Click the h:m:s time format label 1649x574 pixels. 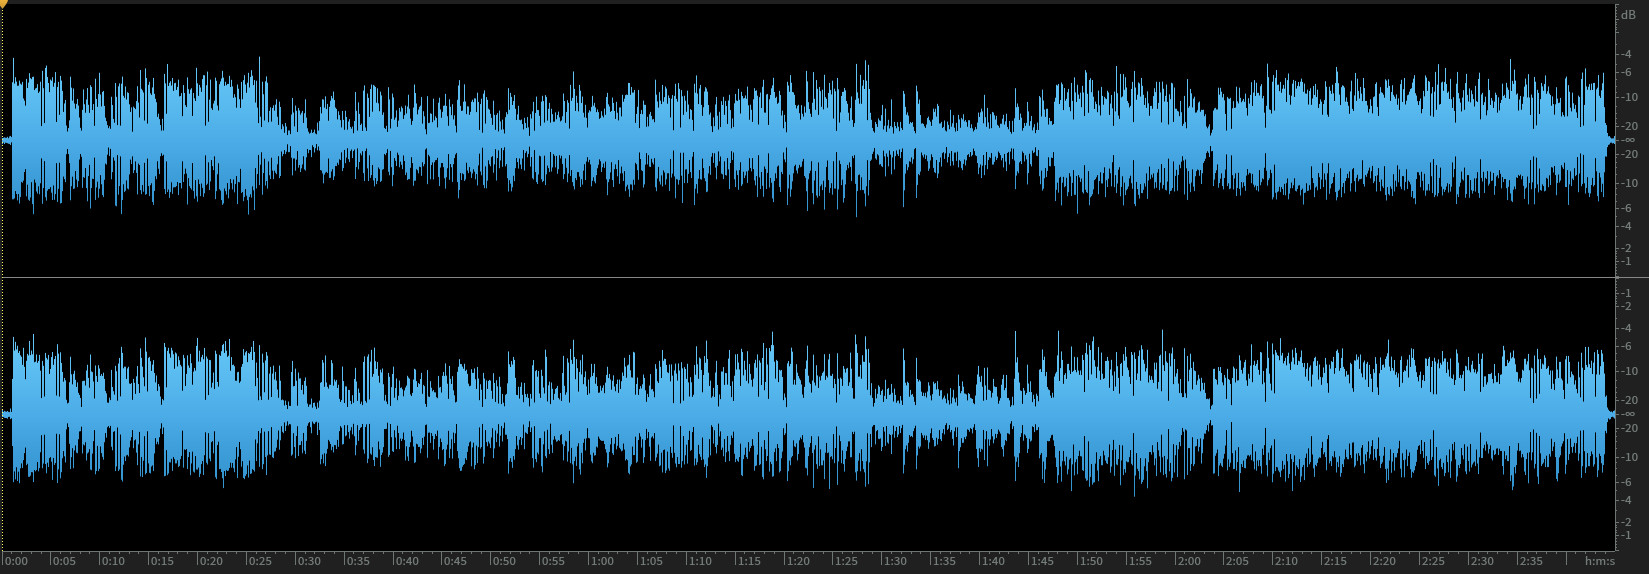[x=1601, y=561]
